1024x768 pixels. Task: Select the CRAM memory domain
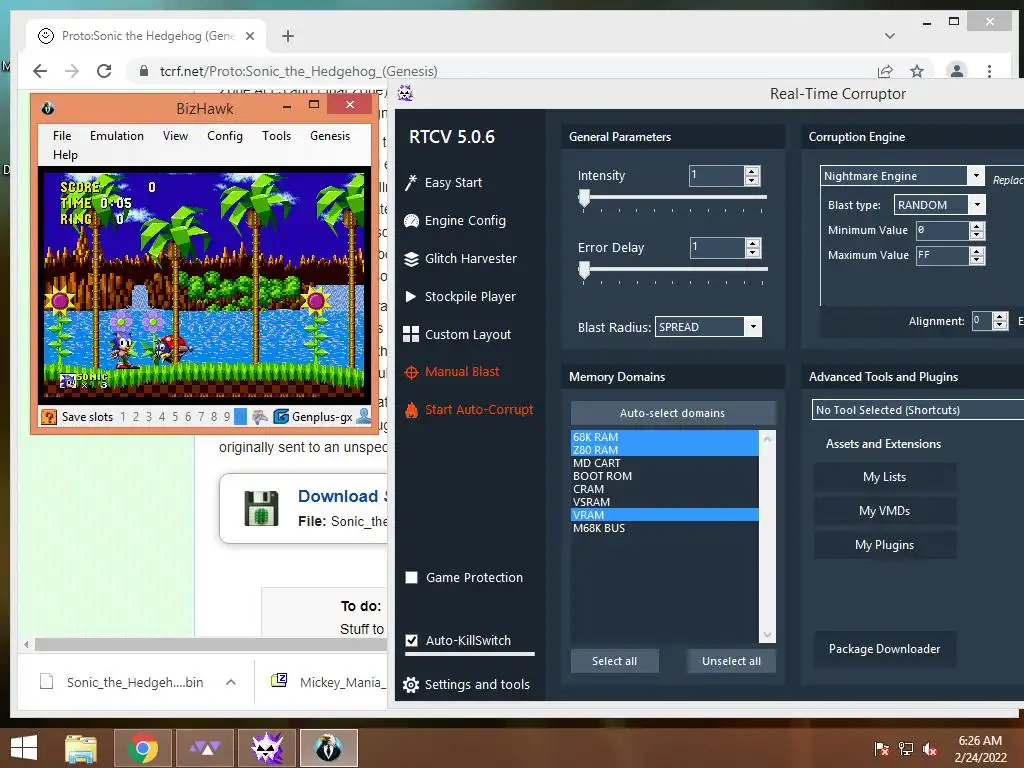coord(664,489)
